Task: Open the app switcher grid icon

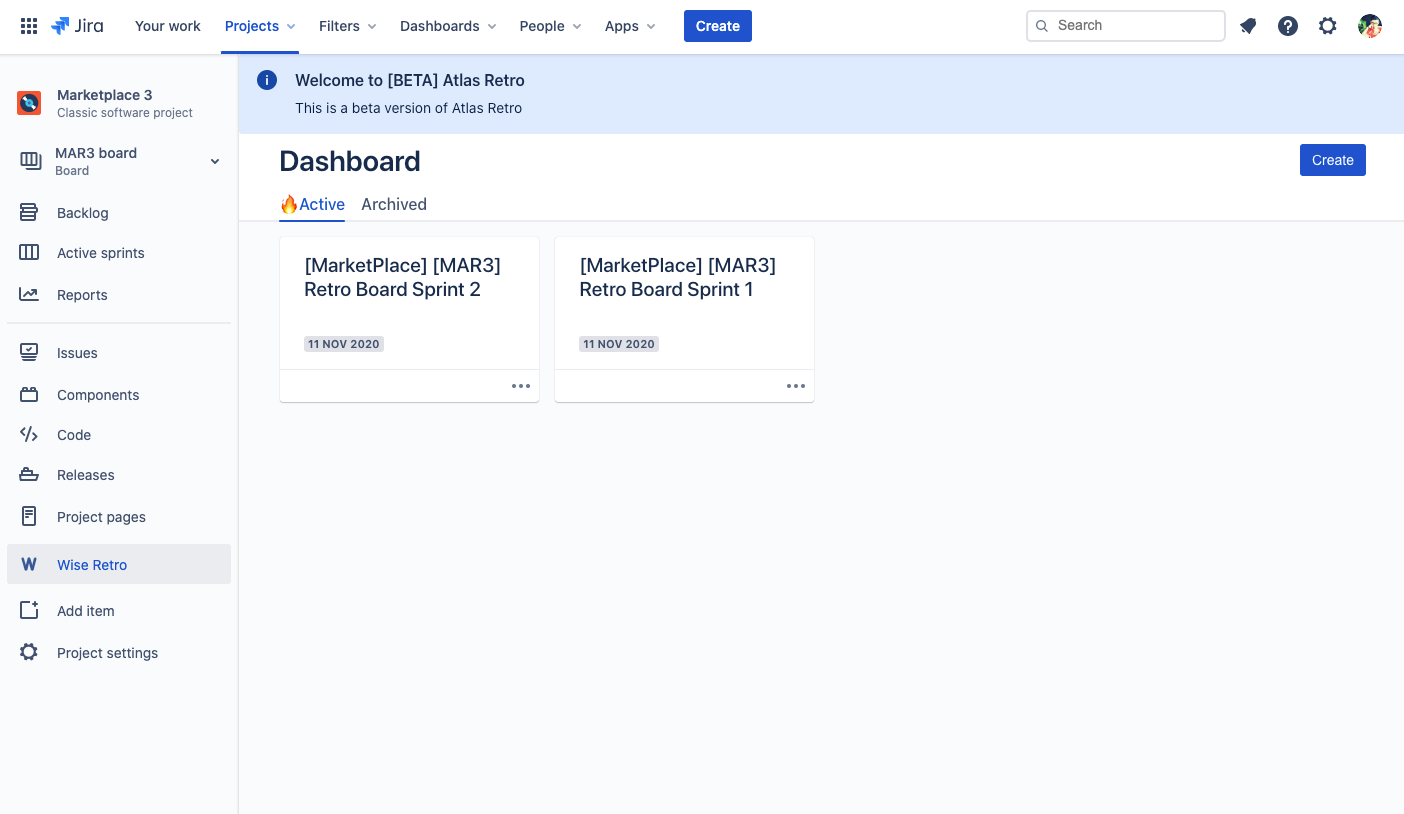Action: tap(29, 26)
